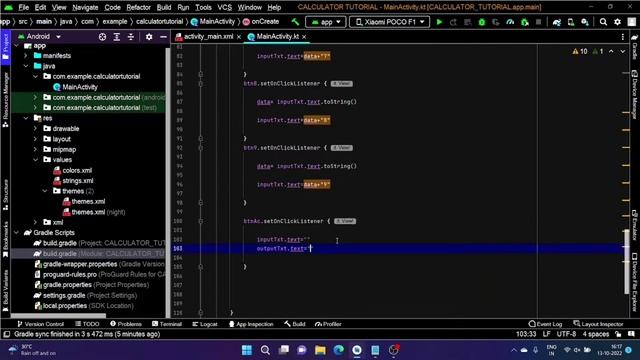Open the Project tool window tab
This screenshot has width=640, height=360.
[5, 46]
